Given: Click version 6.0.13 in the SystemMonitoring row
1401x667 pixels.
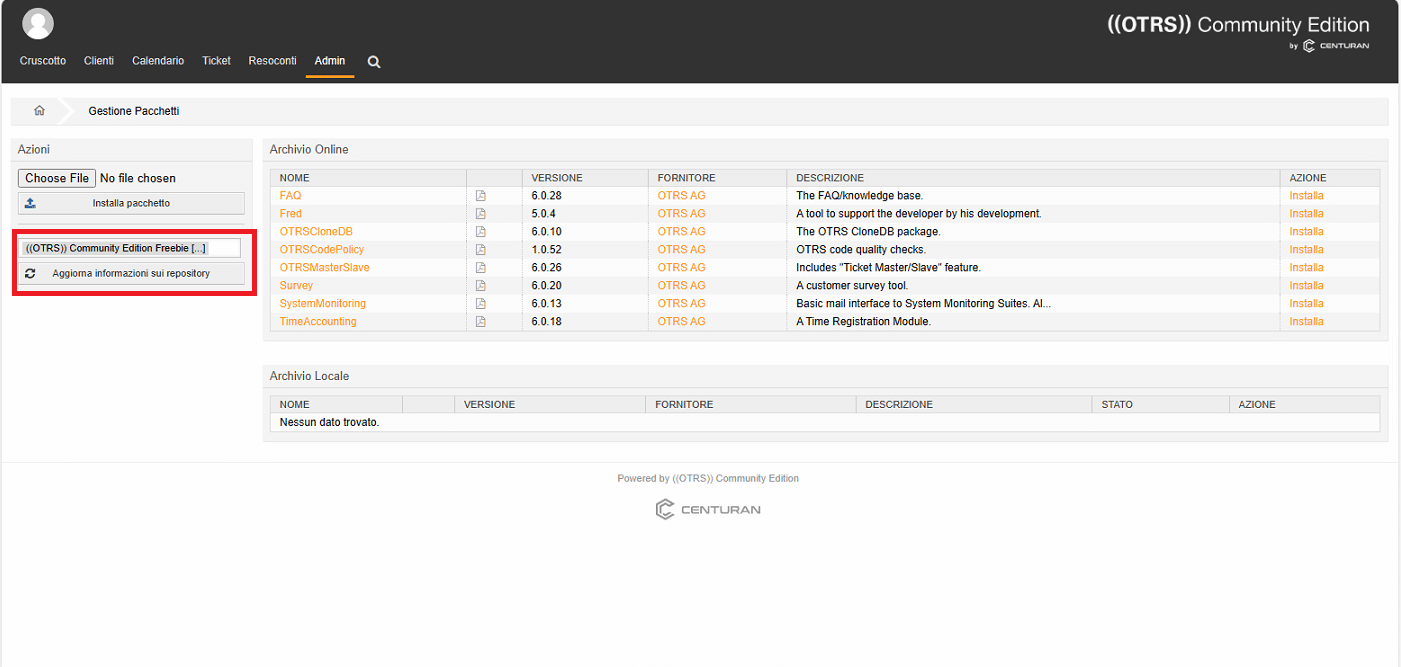Looking at the screenshot, I should (x=547, y=304).
